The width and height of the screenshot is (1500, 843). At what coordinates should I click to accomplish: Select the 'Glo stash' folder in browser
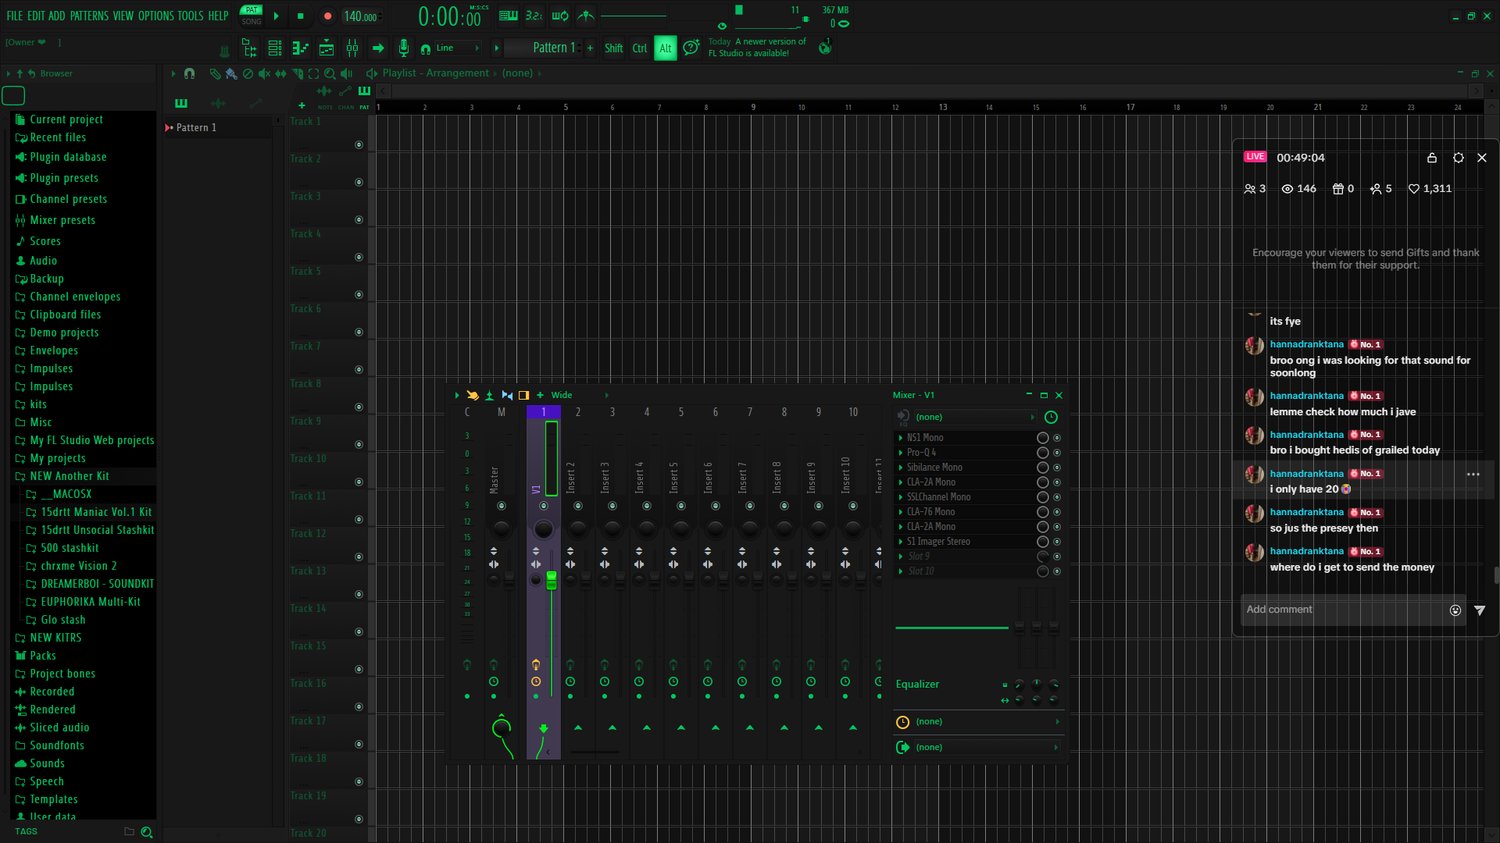tap(63, 620)
